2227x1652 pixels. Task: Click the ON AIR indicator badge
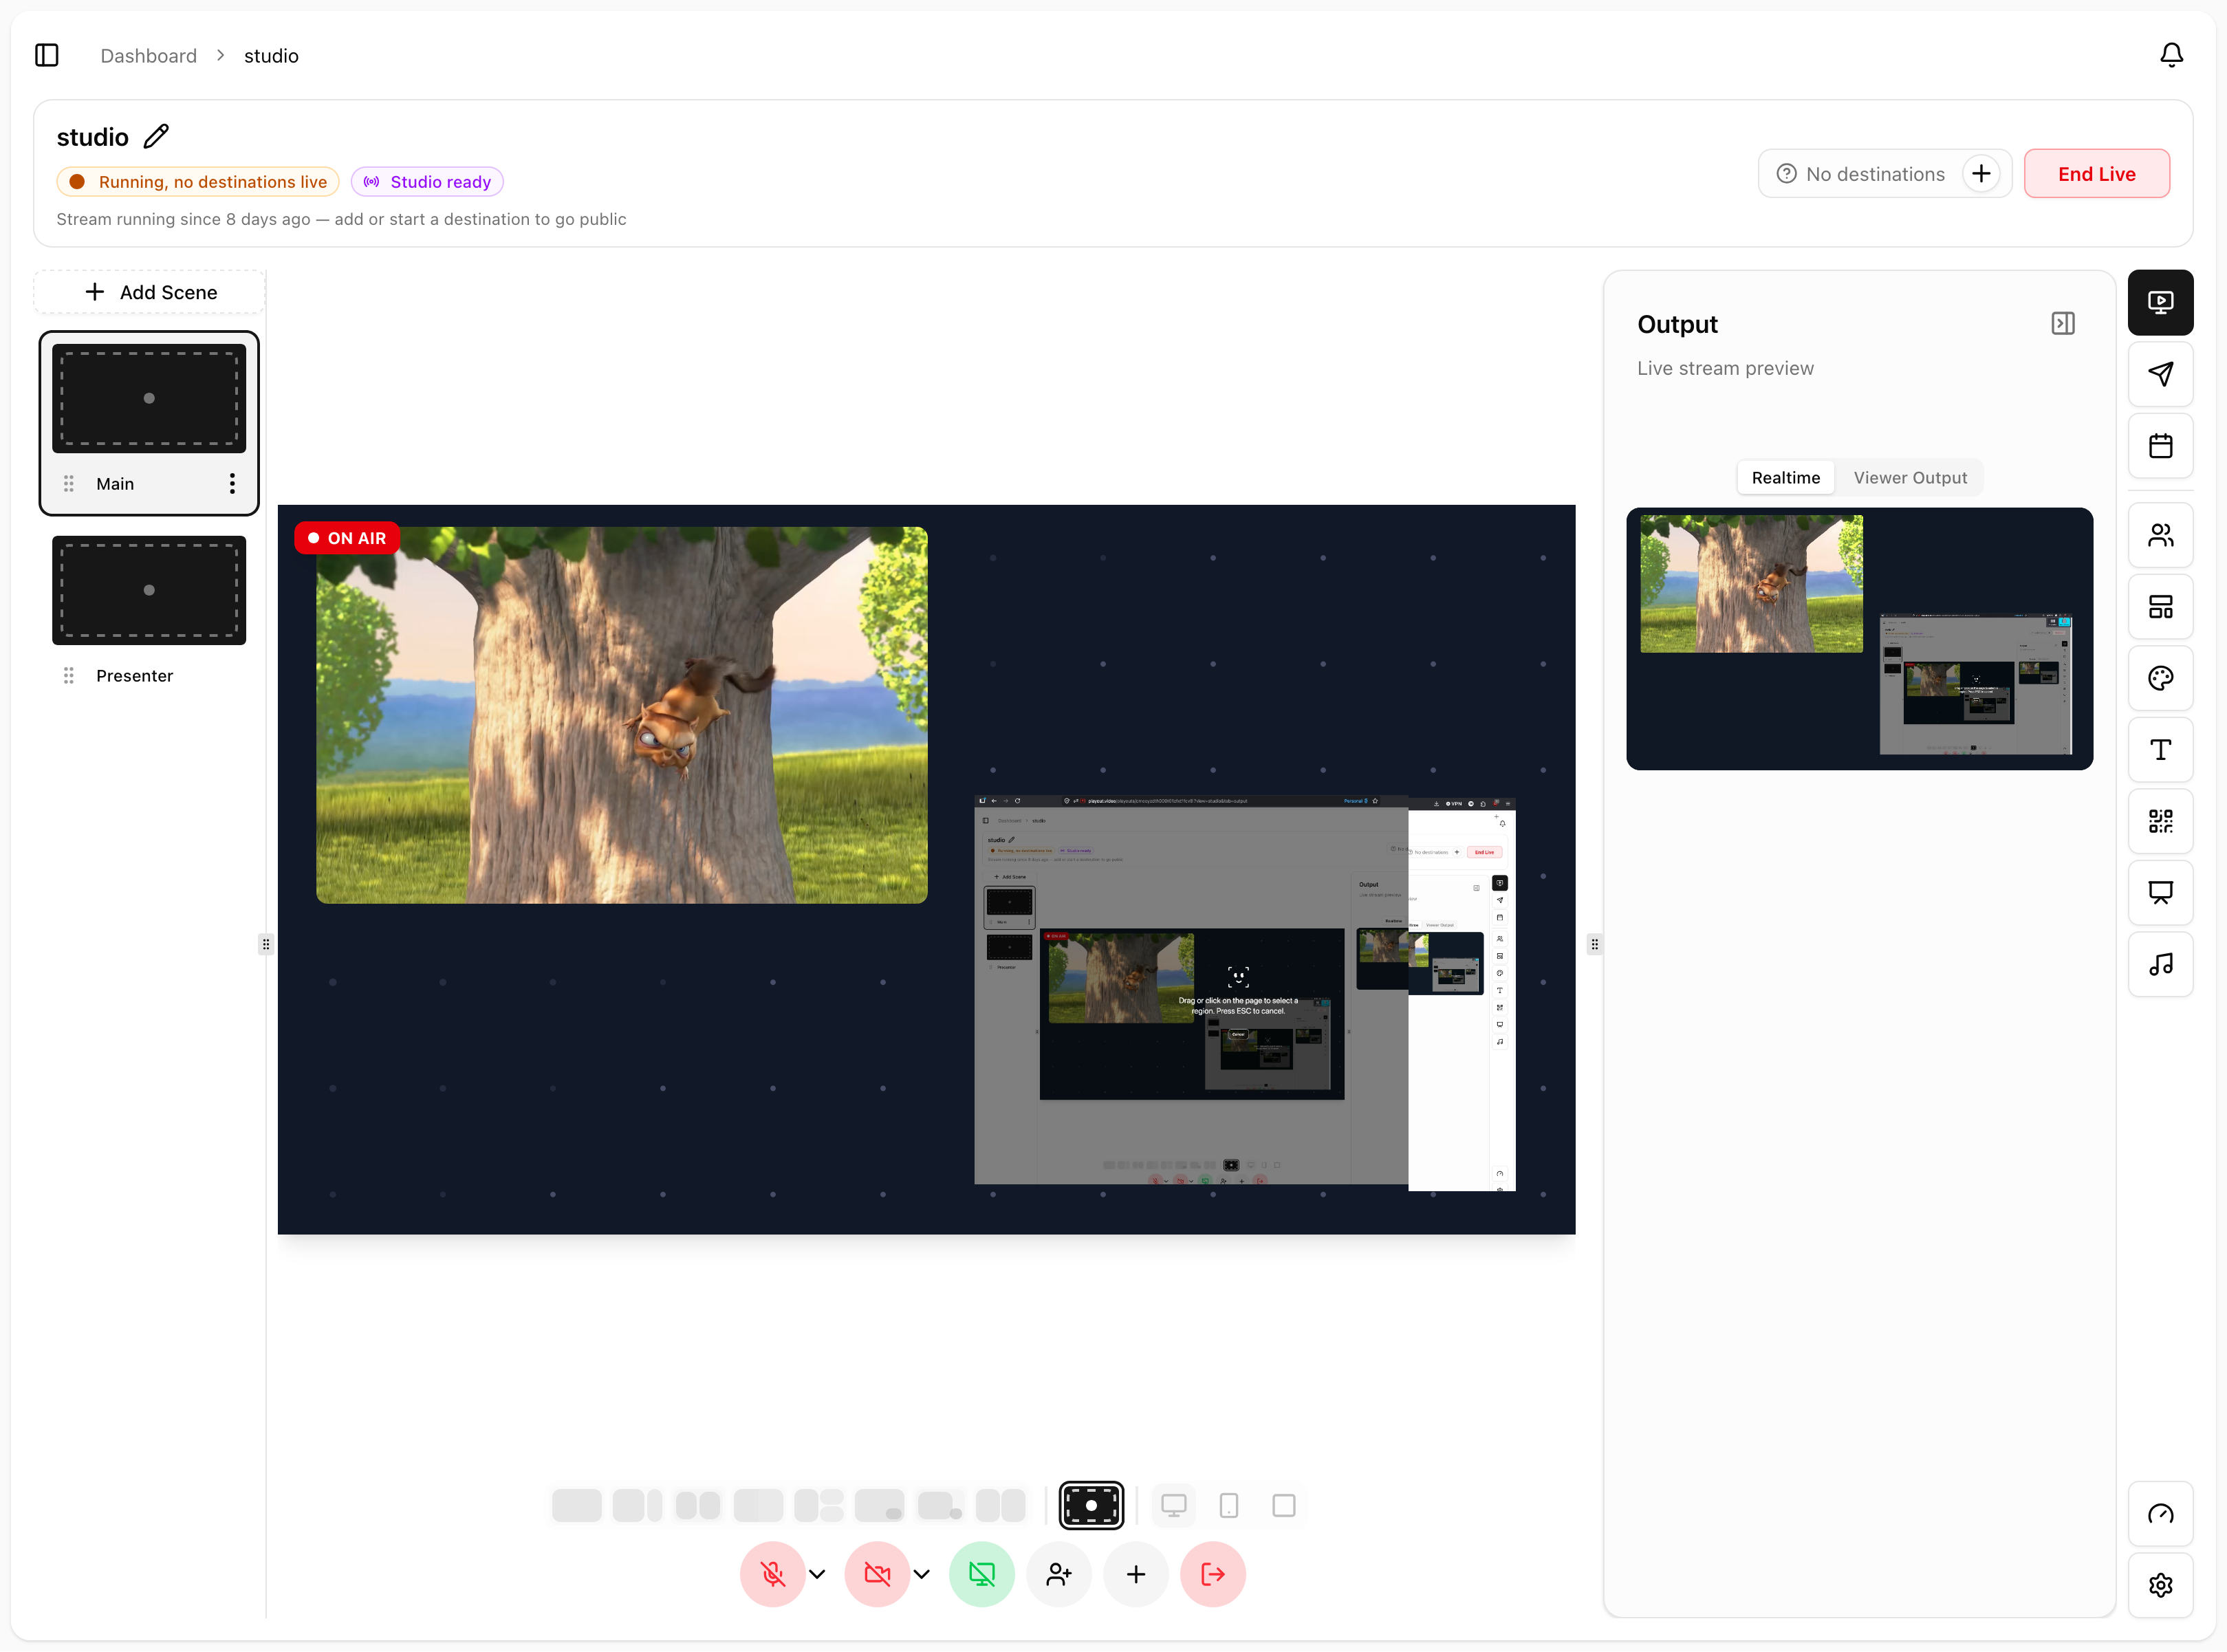(x=347, y=538)
